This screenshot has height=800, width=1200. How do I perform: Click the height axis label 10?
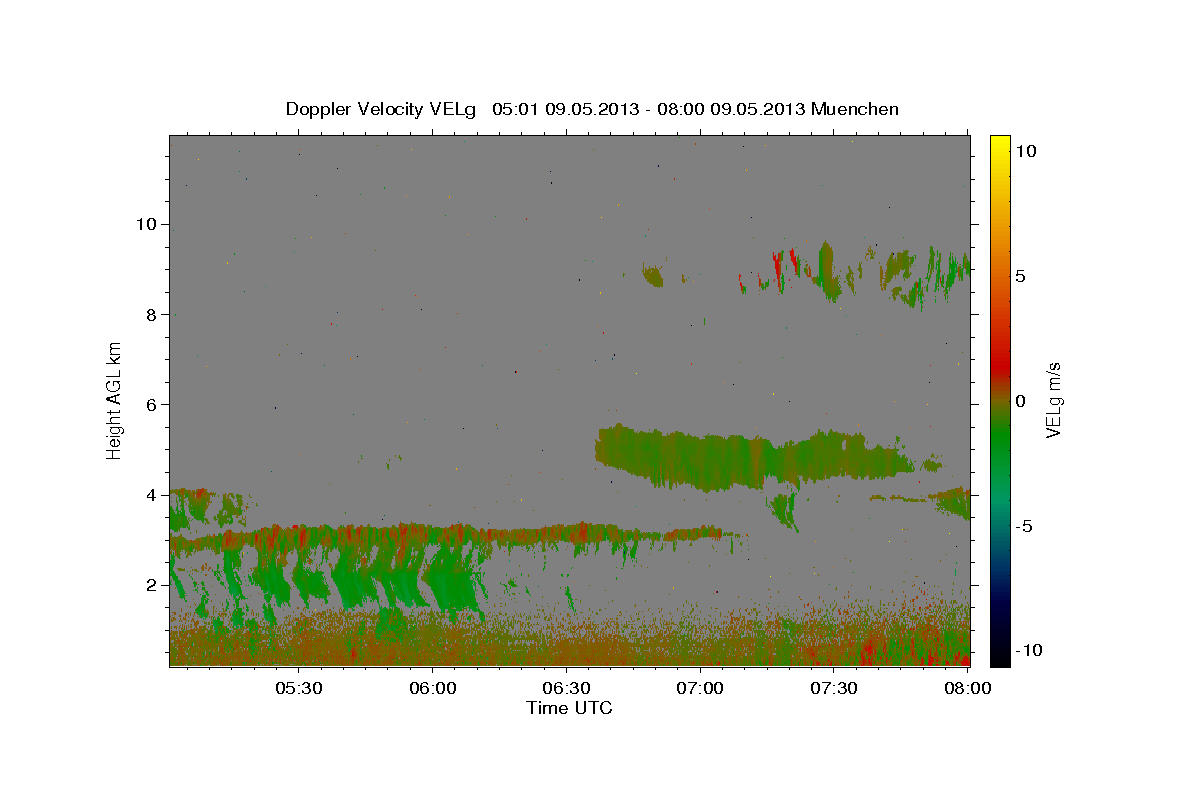pyautogui.click(x=147, y=224)
